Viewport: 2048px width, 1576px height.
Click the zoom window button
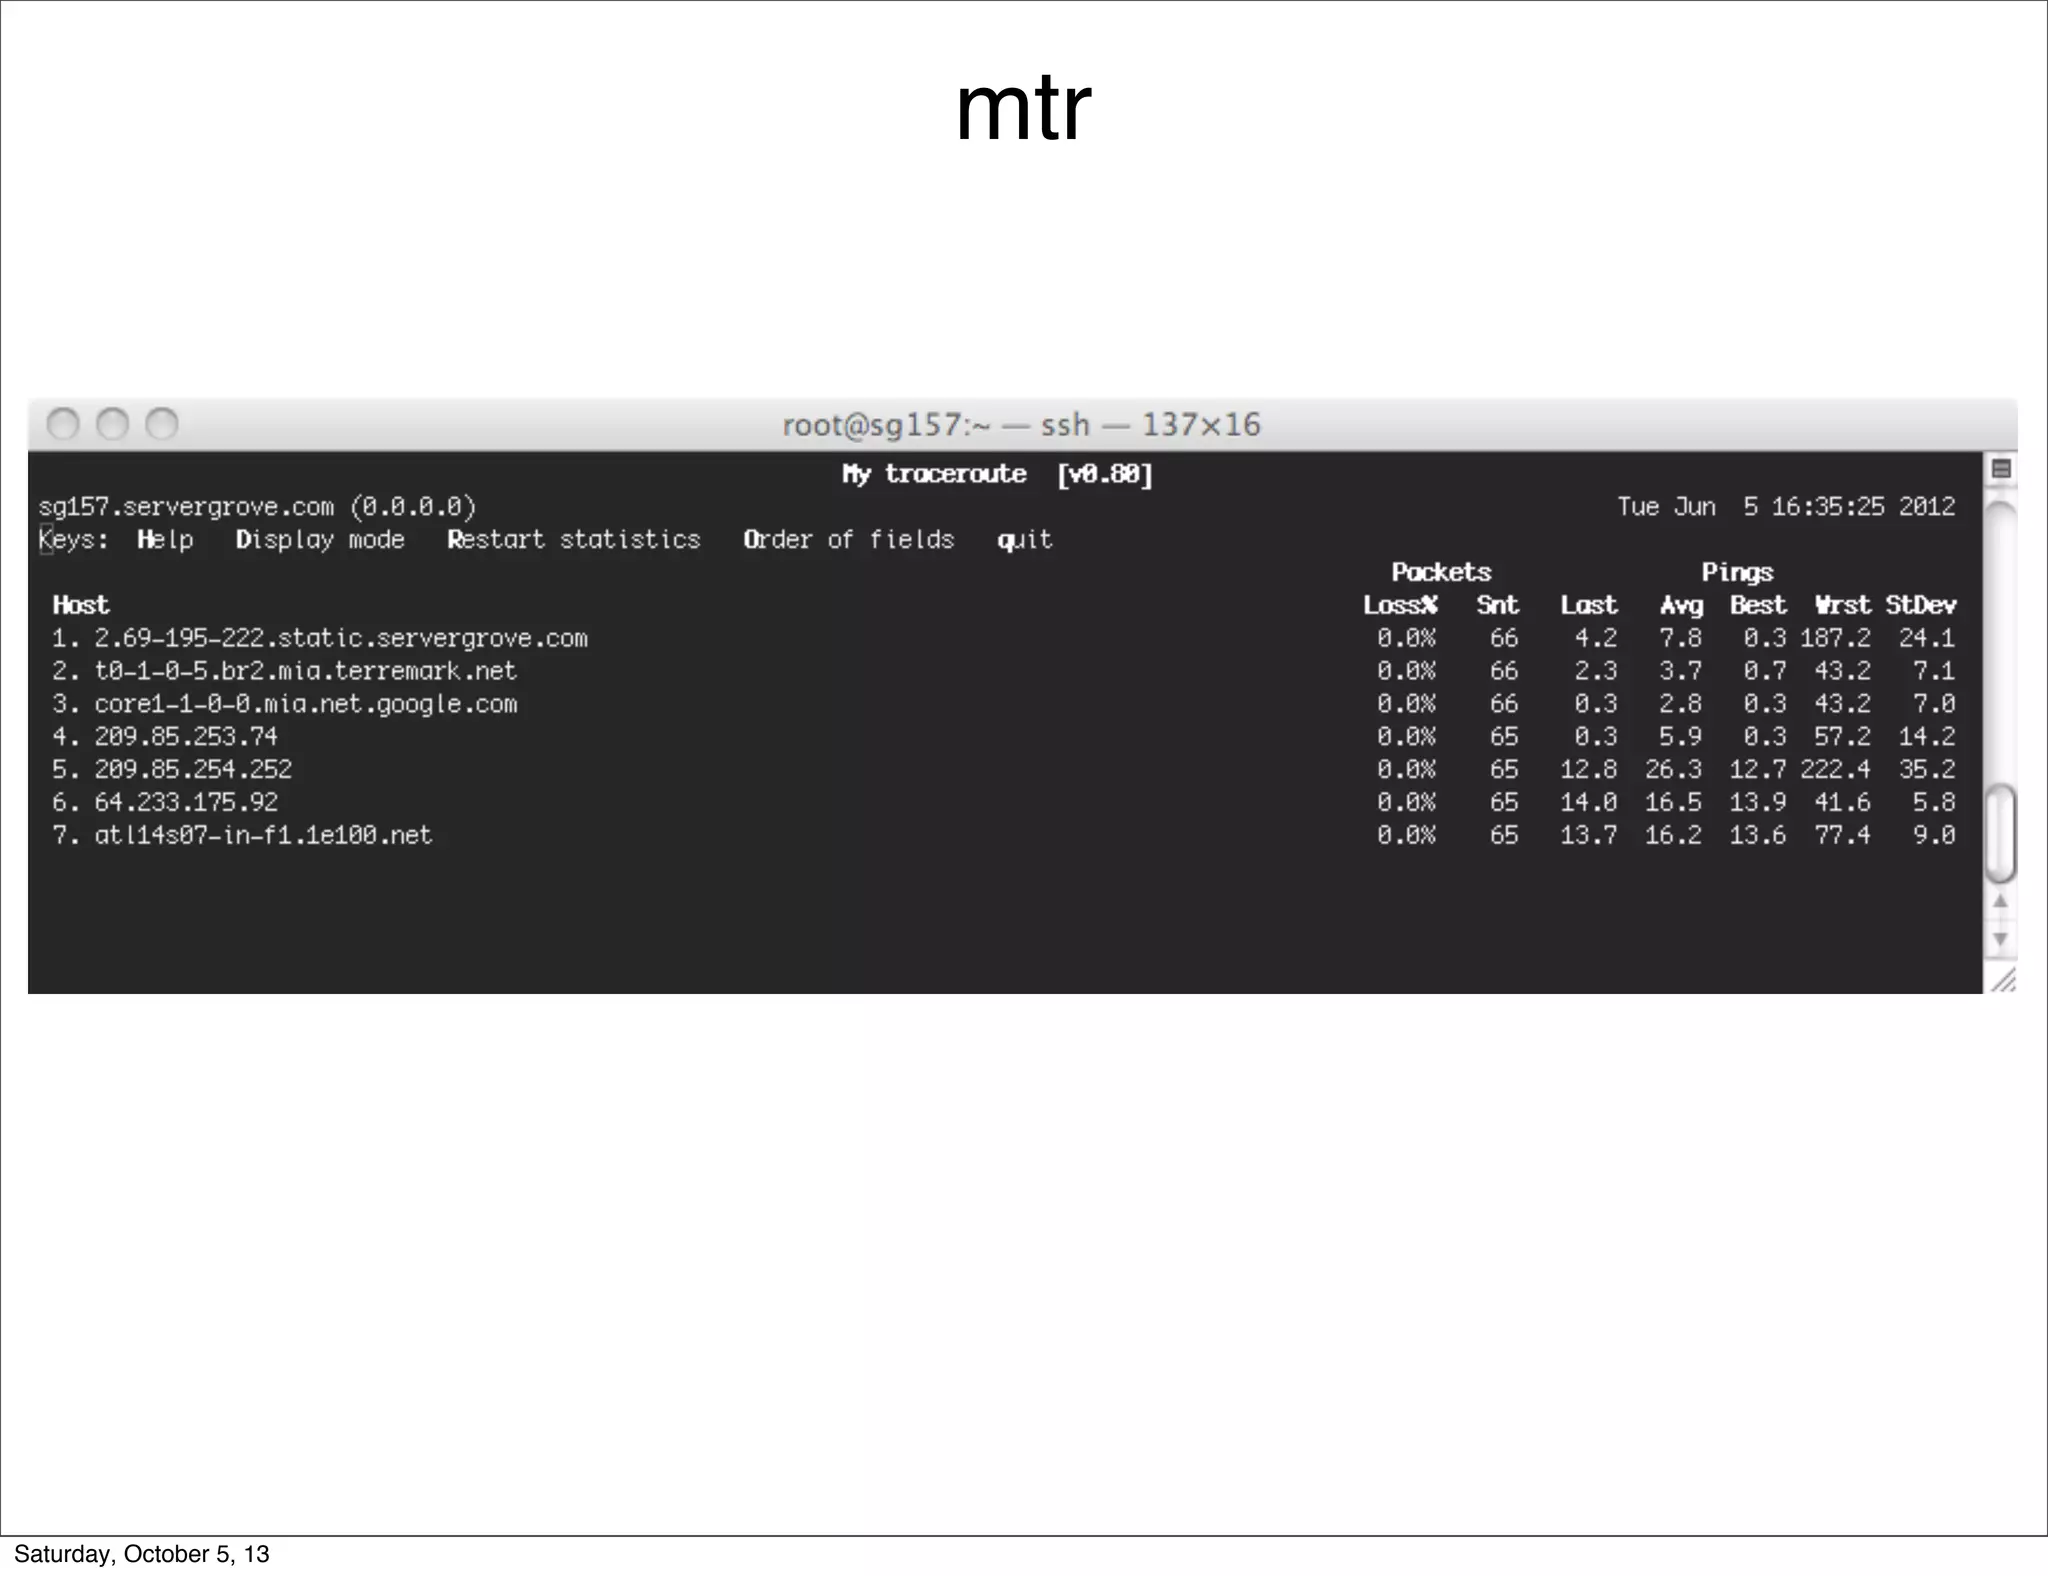tap(162, 424)
